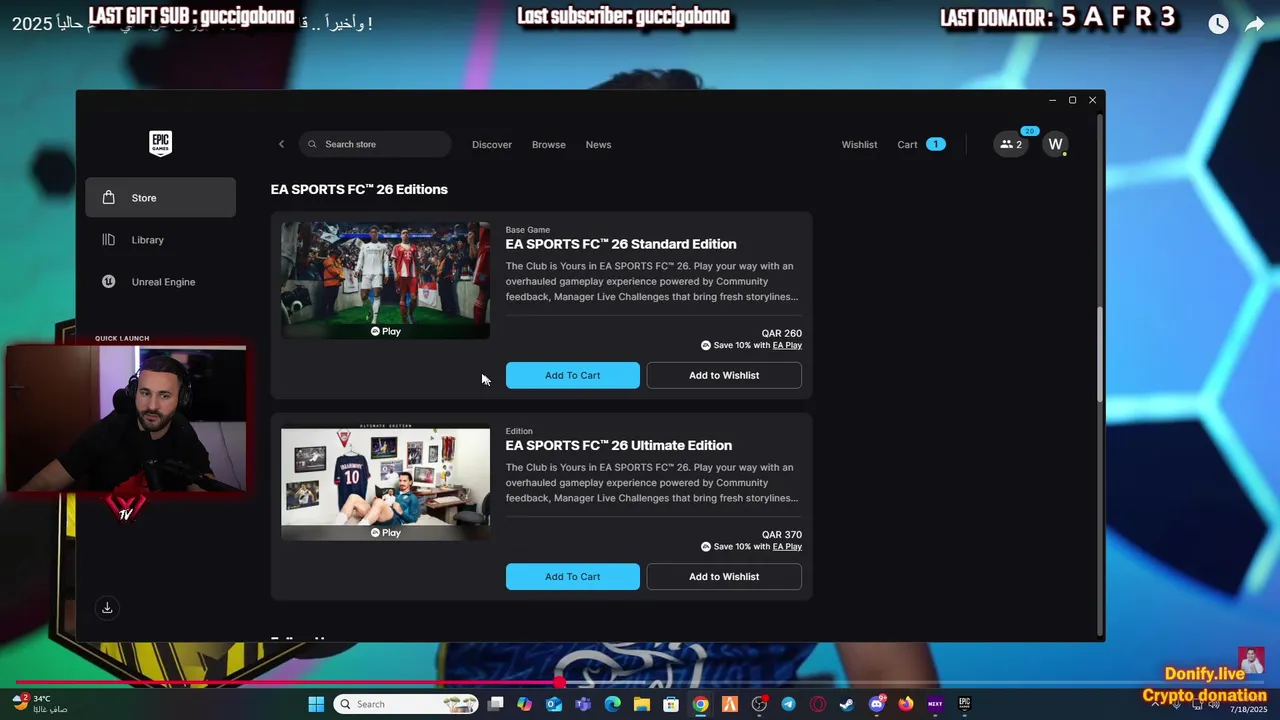Open Discord from the taskbar

tap(877, 704)
